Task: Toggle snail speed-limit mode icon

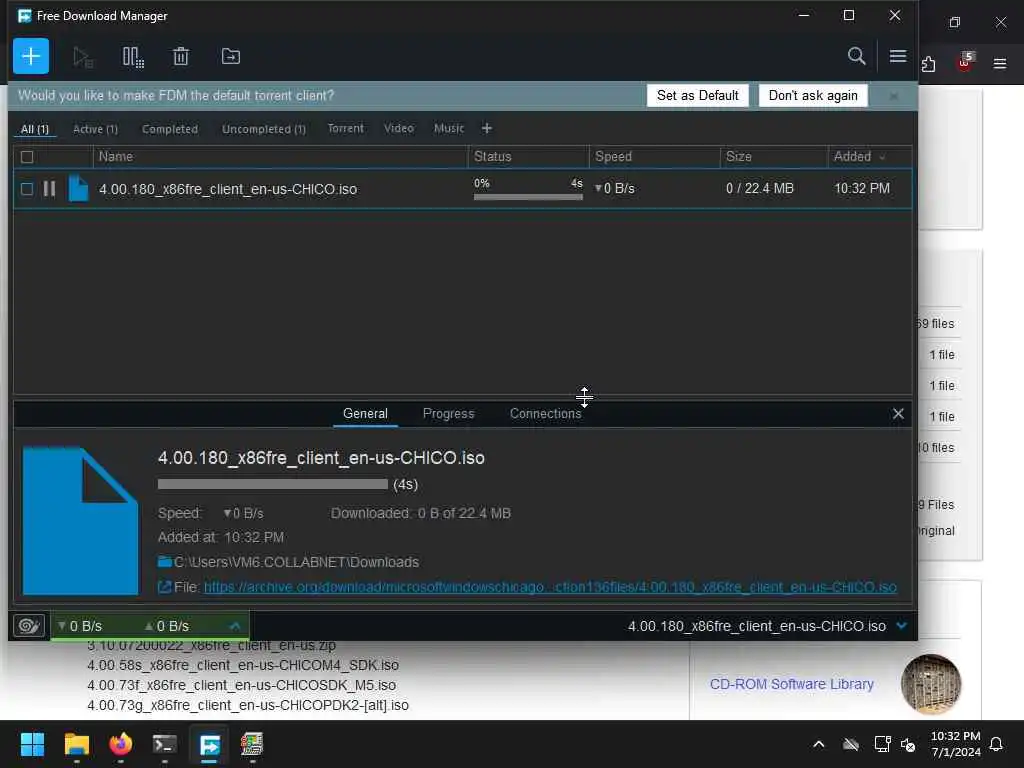Action: click(x=29, y=626)
